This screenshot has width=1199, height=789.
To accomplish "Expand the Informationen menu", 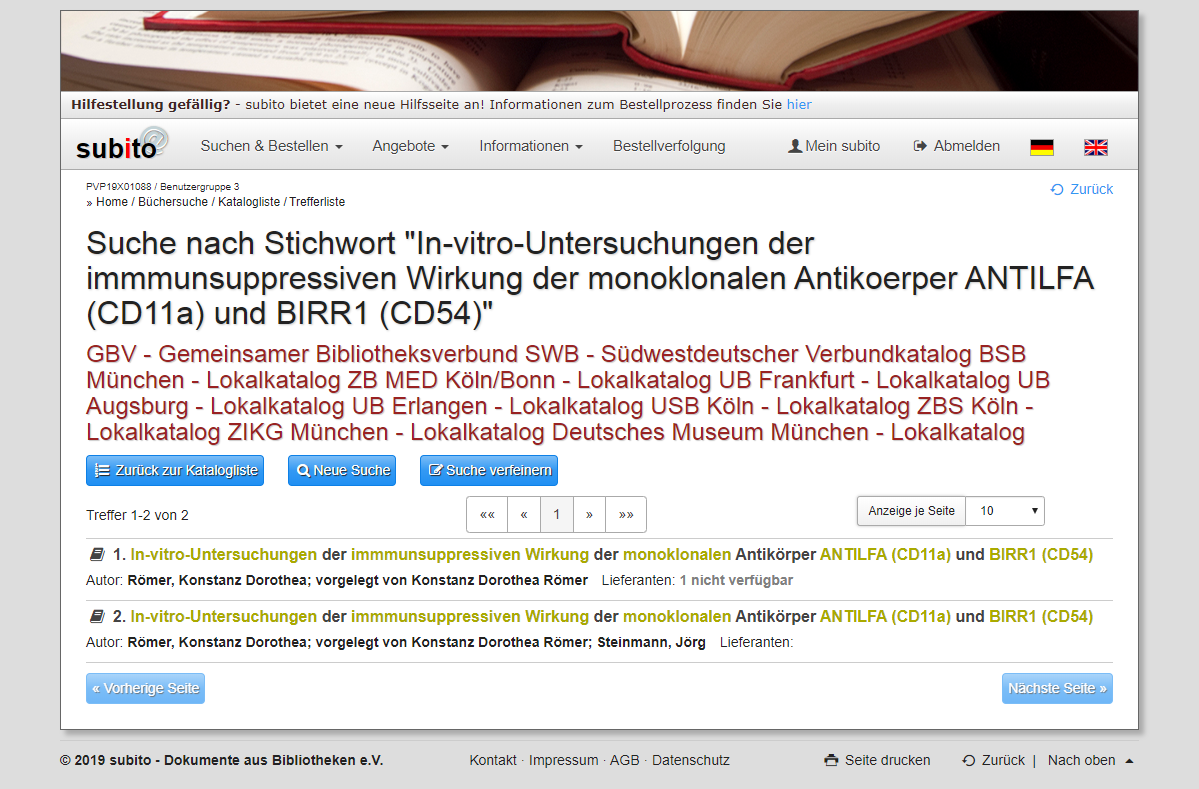I will (x=531, y=146).
